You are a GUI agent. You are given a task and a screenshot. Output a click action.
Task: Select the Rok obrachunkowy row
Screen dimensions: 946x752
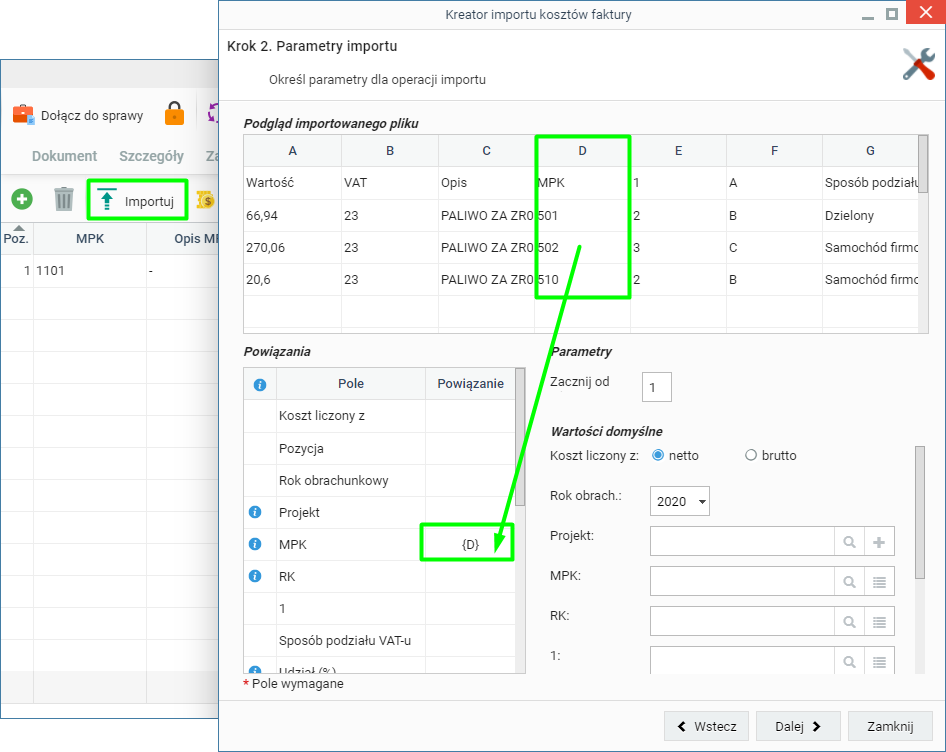click(x=380, y=480)
